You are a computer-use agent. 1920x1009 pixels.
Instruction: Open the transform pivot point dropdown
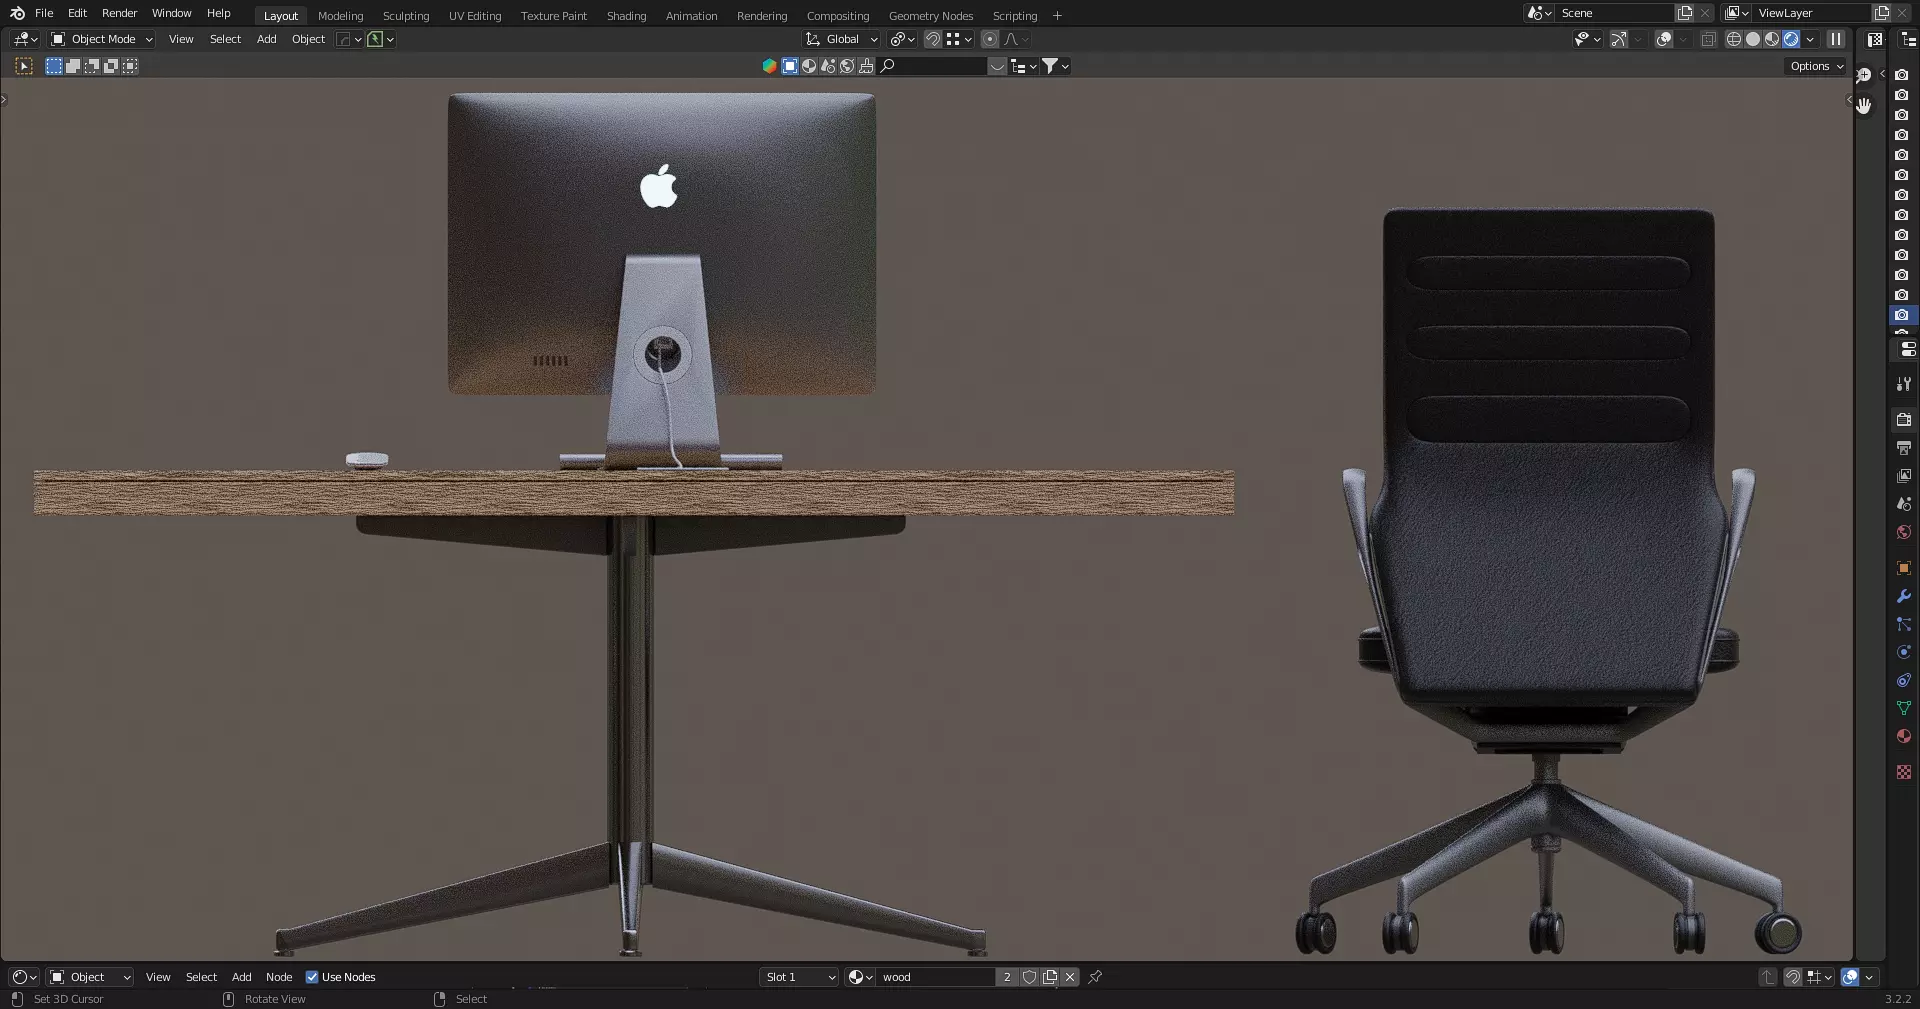click(x=903, y=39)
